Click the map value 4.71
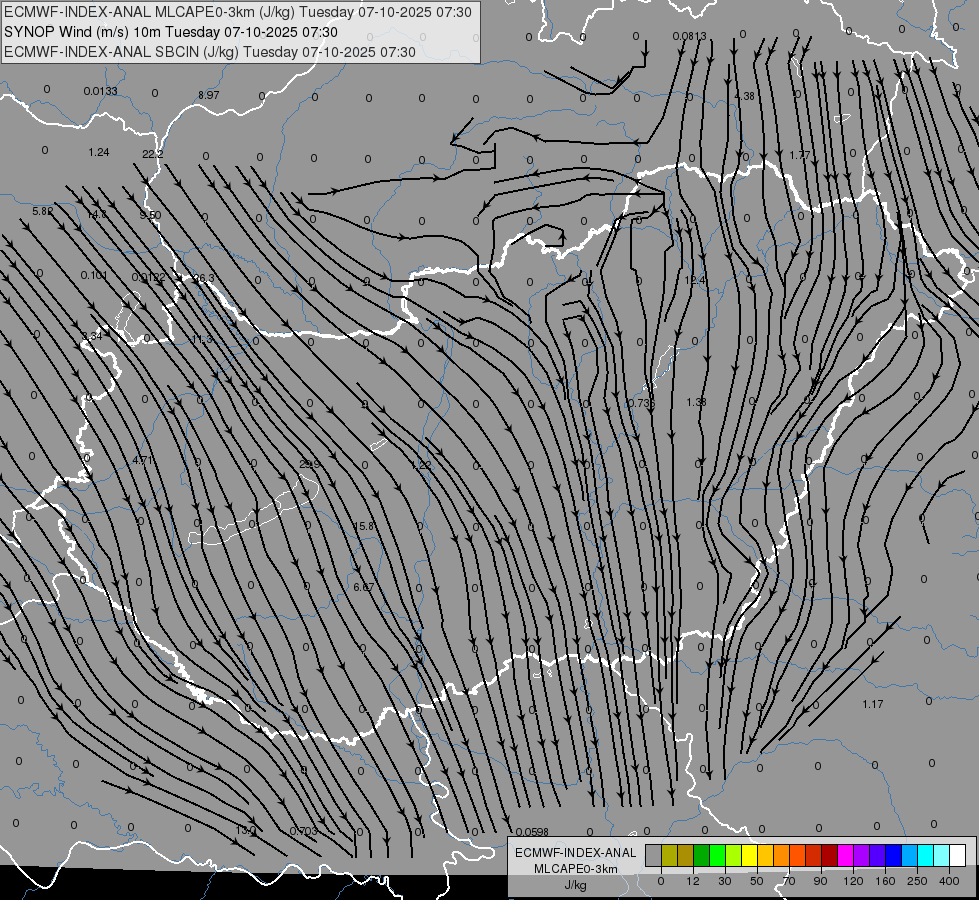 point(142,460)
